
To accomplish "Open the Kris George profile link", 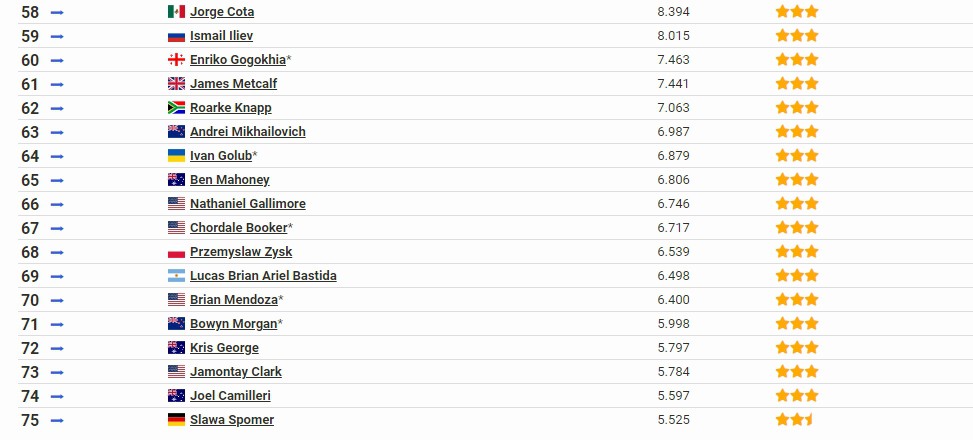I will coord(224,348).
